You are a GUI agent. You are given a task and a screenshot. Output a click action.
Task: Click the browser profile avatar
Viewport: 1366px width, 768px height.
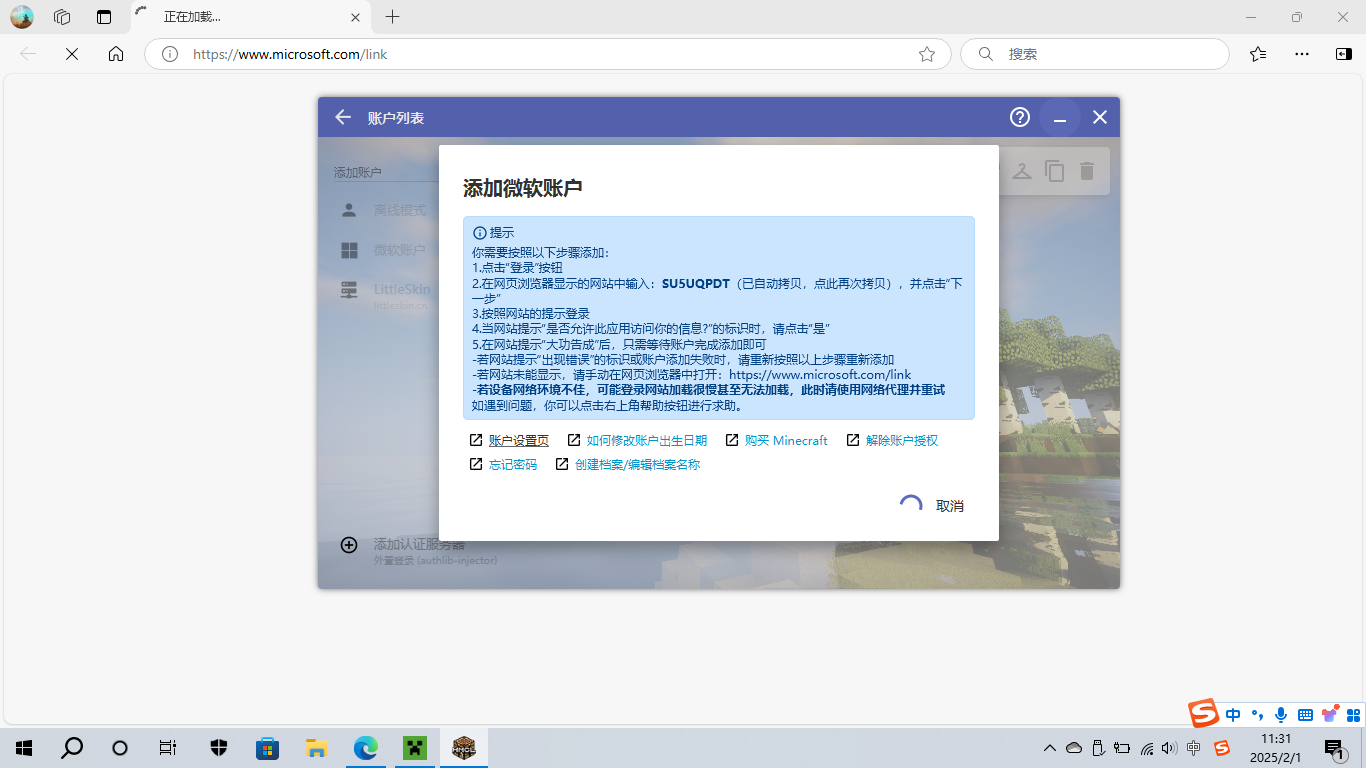(21, 17)
